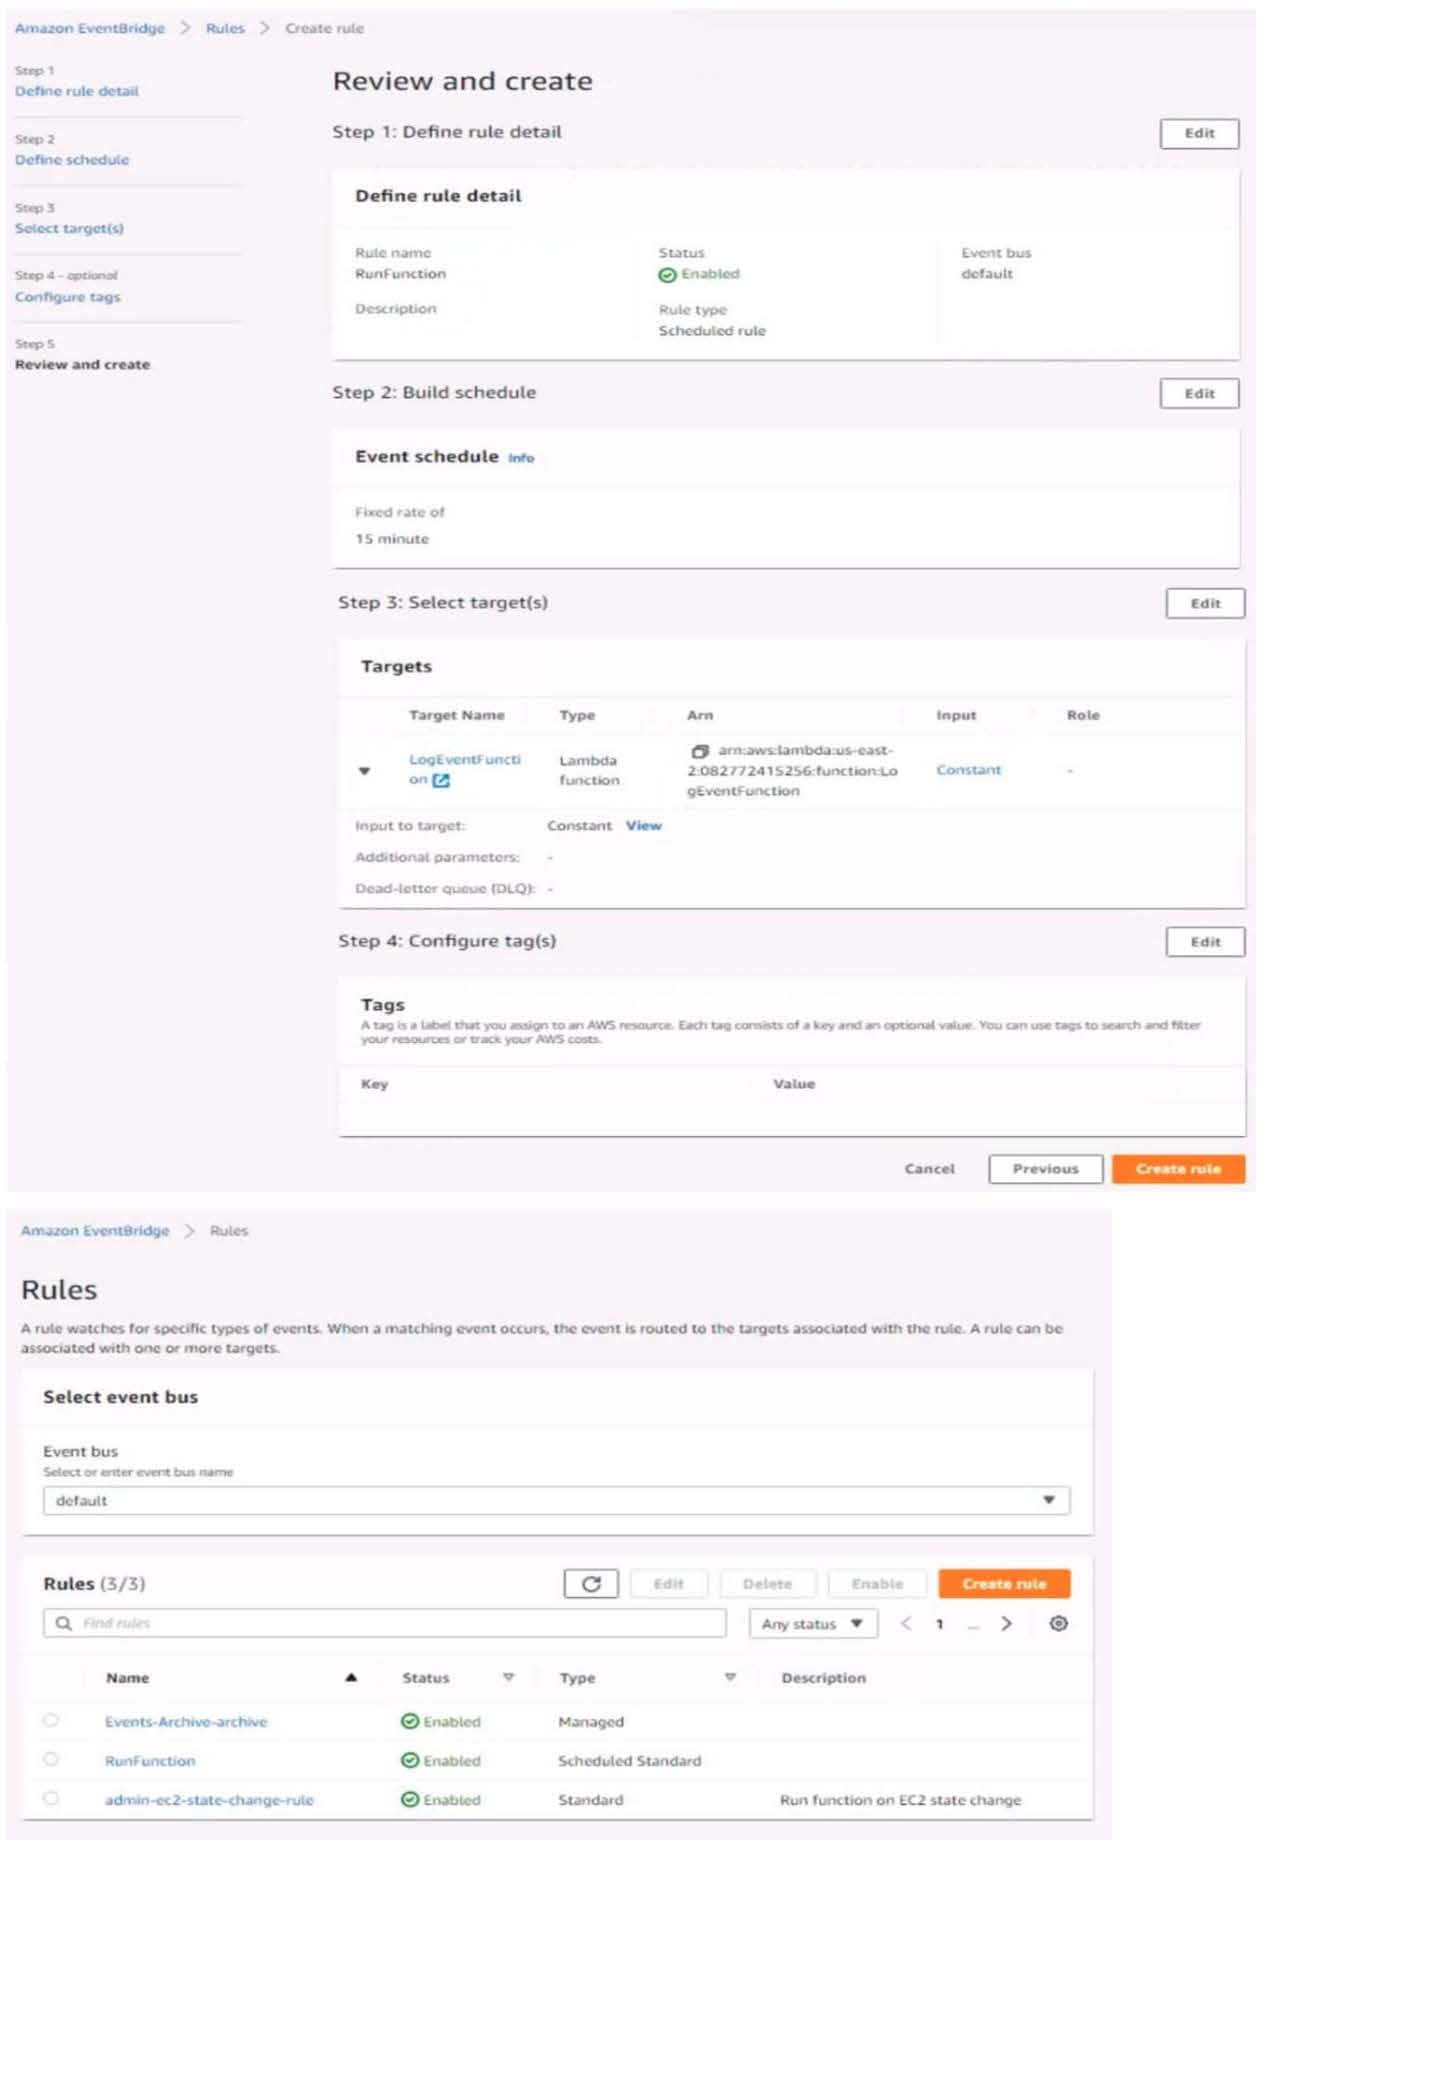This screenshot has height=2094, width=1436.
Task: Click the 'Managed' type cell
Action: pyautogui.click(x=590, y=1722)
